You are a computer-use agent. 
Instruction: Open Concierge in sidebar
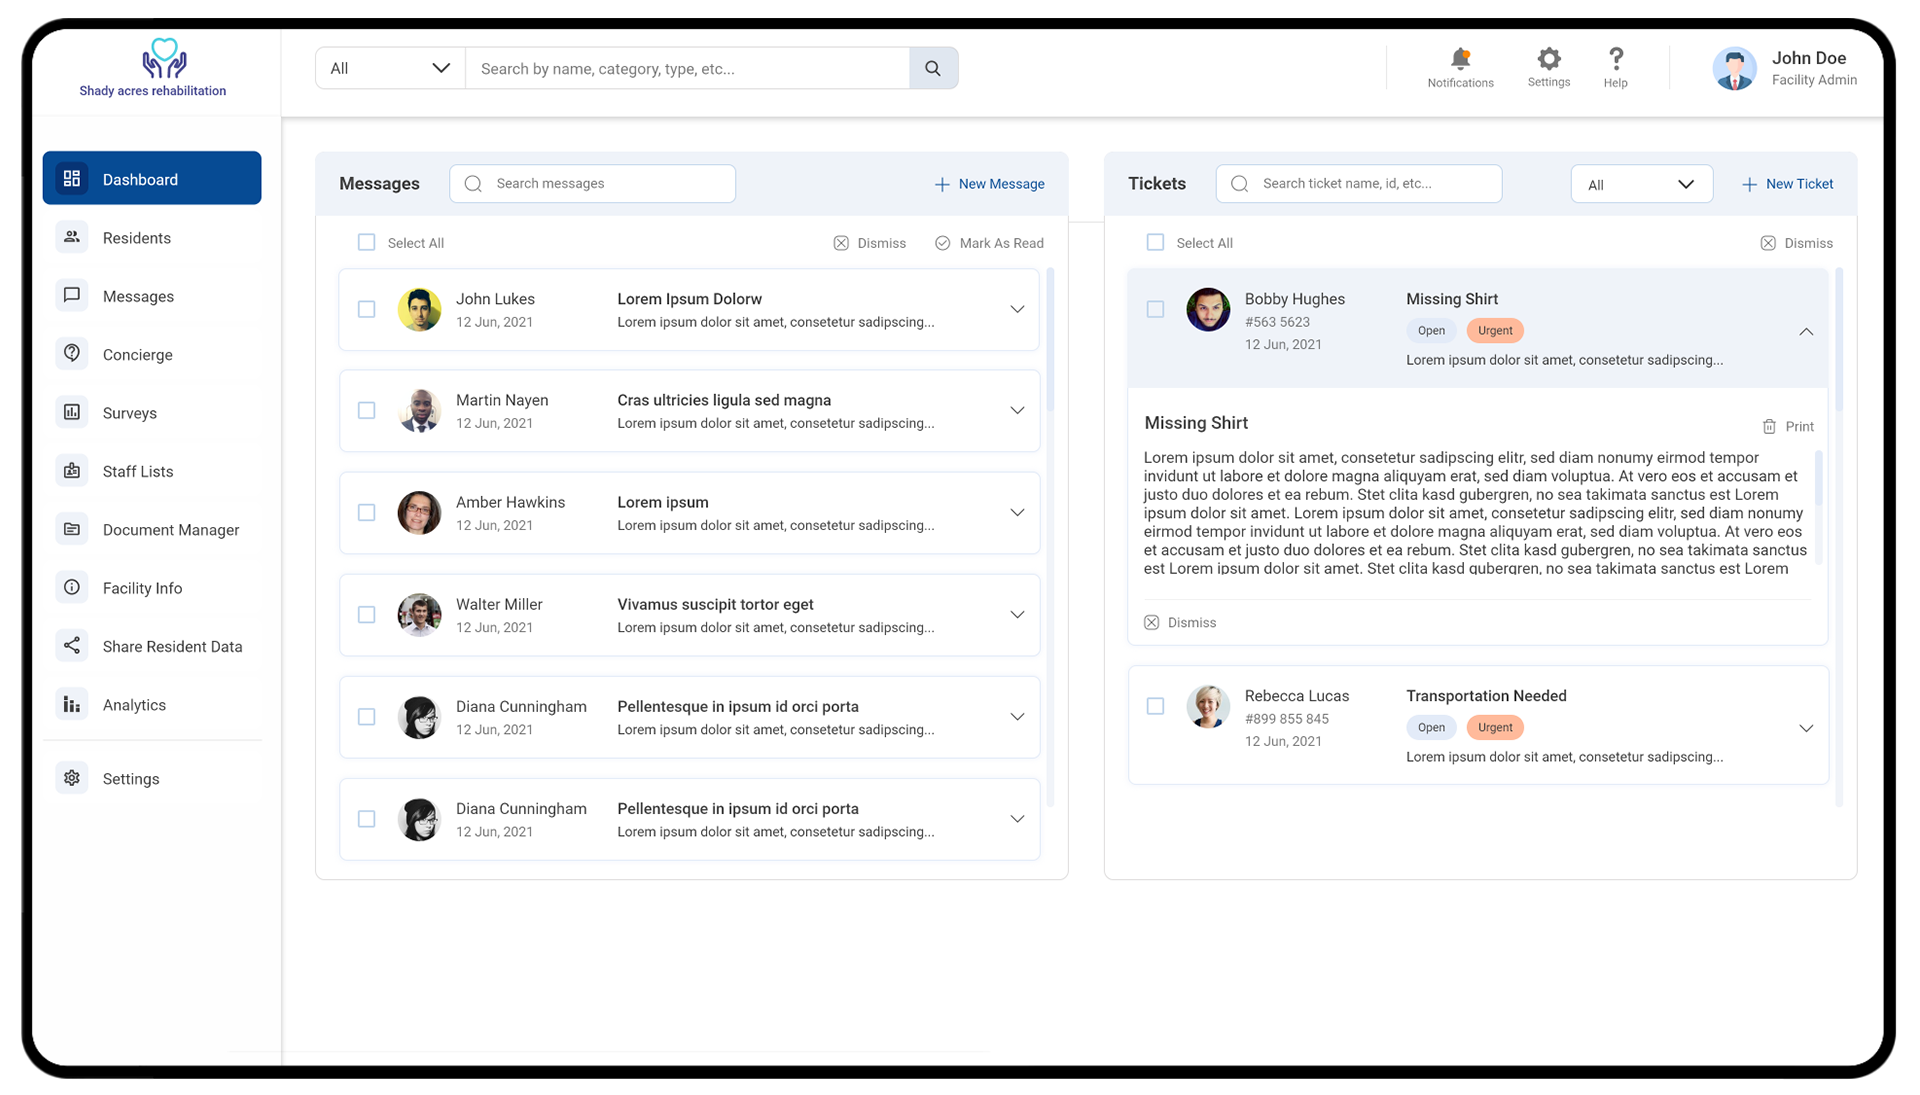pyautogui.click(x=152, y=354)
